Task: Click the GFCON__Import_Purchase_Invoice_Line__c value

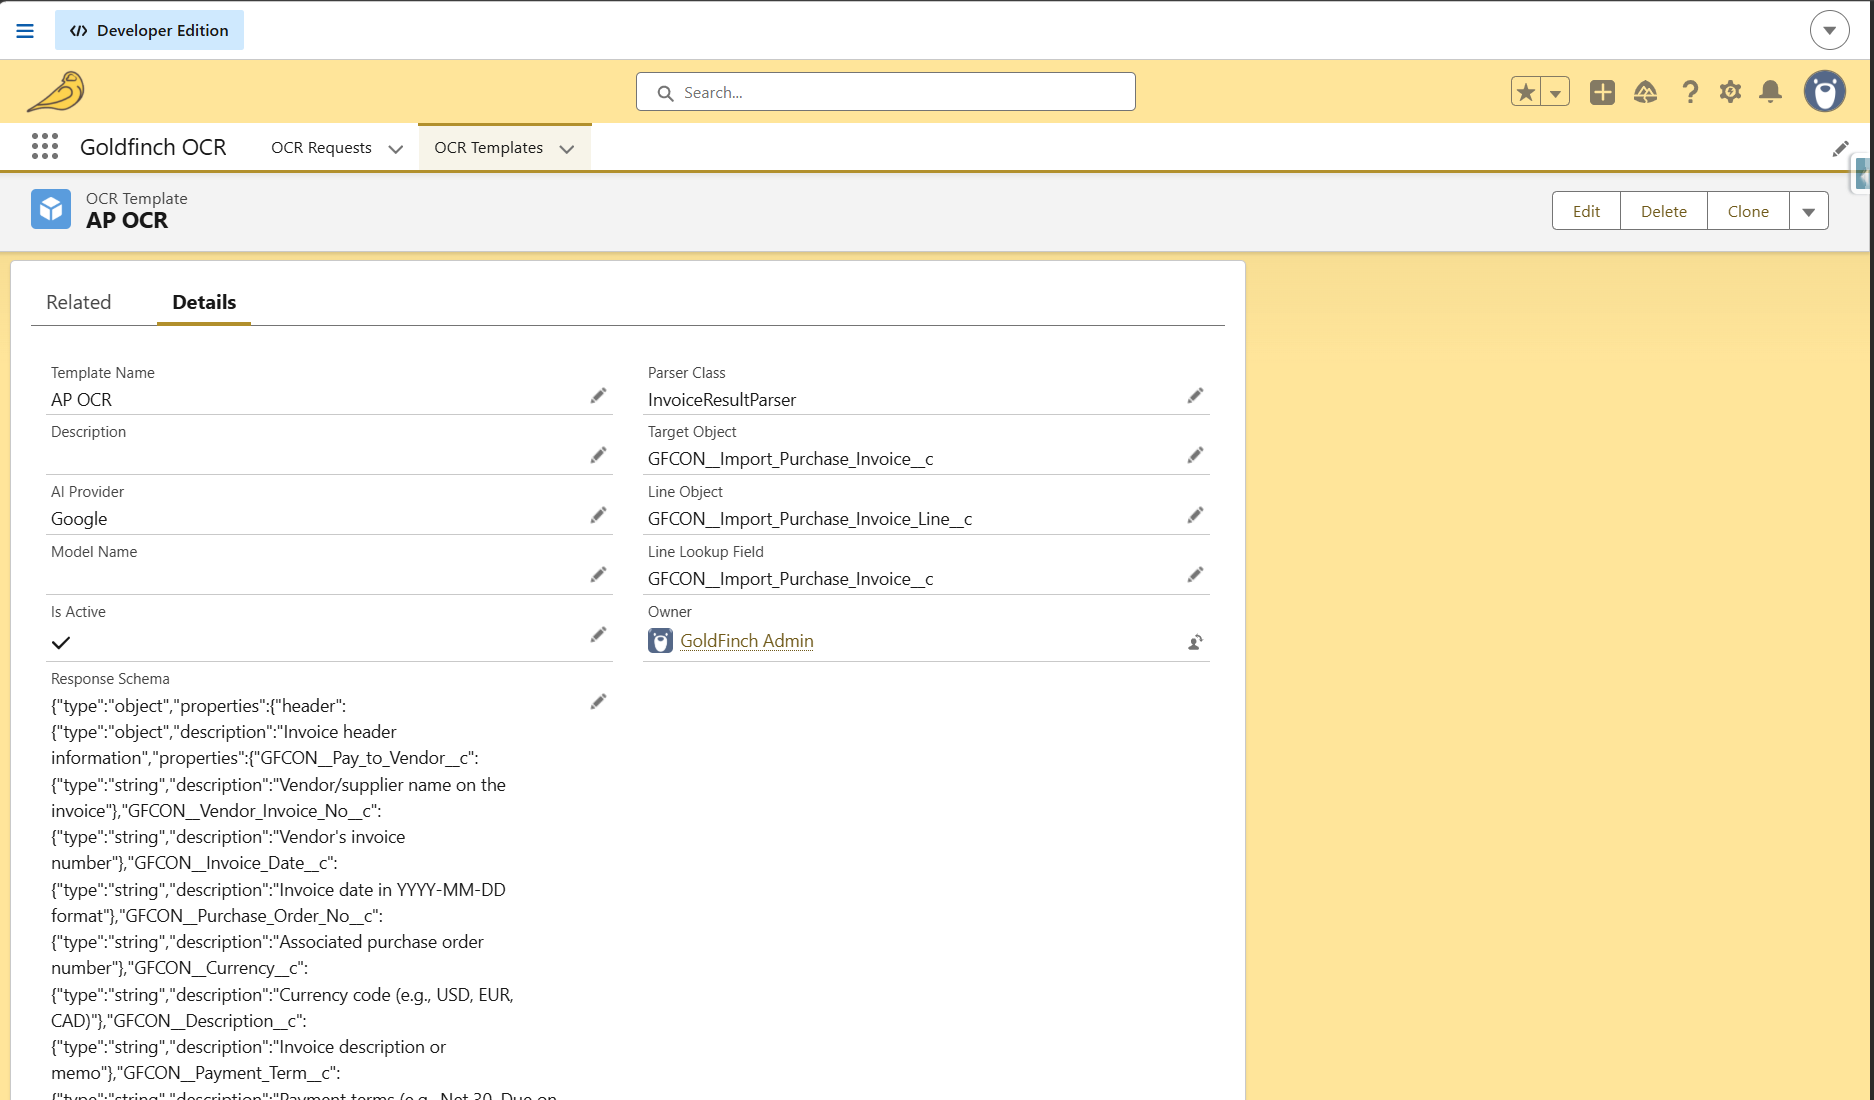Action: point(810,519)
